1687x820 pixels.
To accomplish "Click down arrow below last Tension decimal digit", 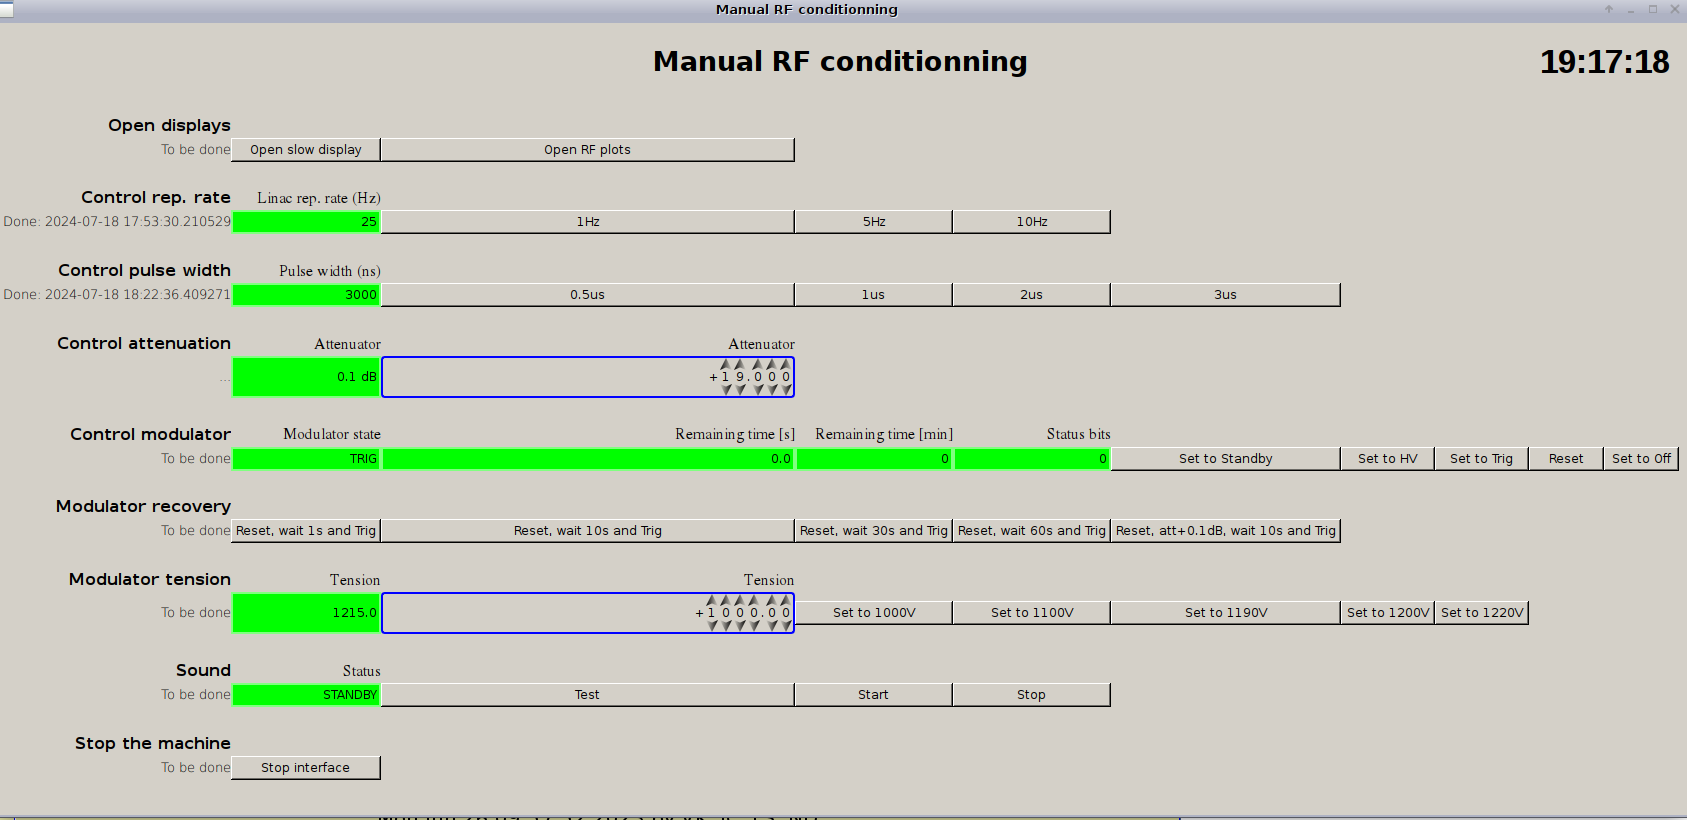I will click(x=786, y=625).
